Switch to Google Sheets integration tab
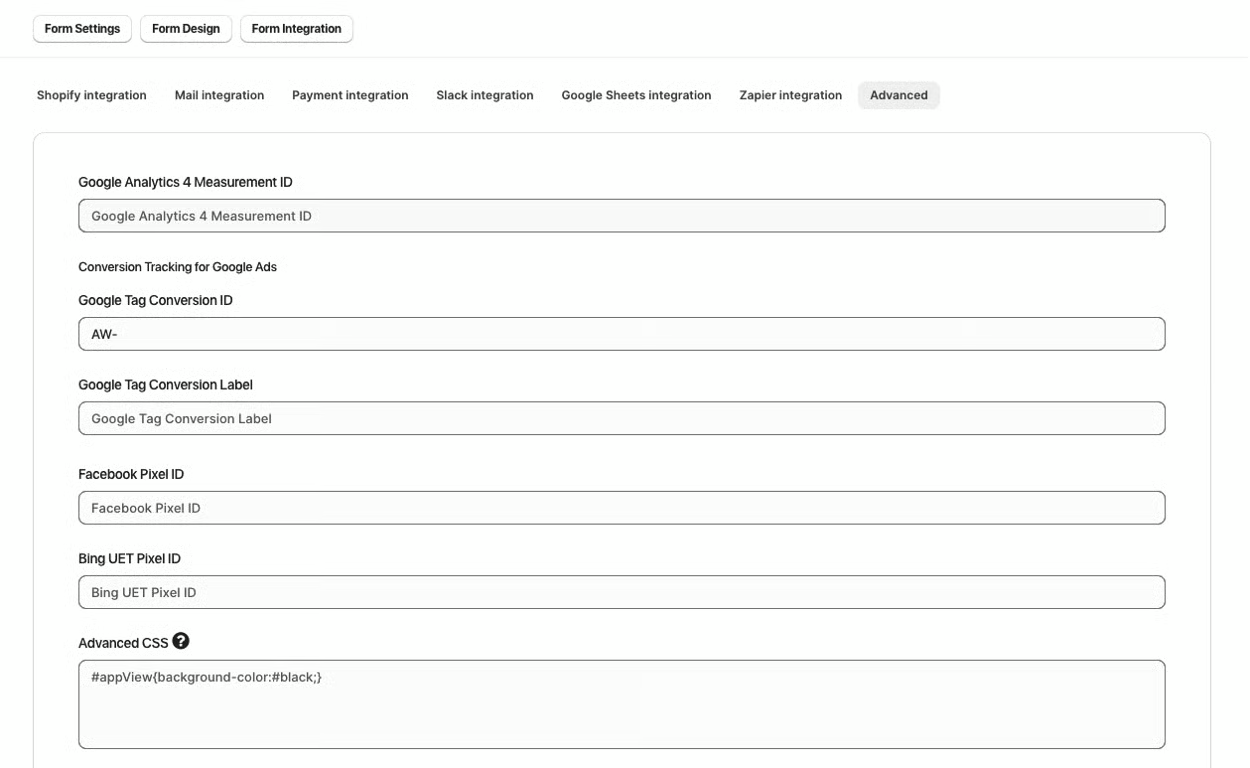The height and width of the screenshot is (768, 1250). tap(636, 95)
